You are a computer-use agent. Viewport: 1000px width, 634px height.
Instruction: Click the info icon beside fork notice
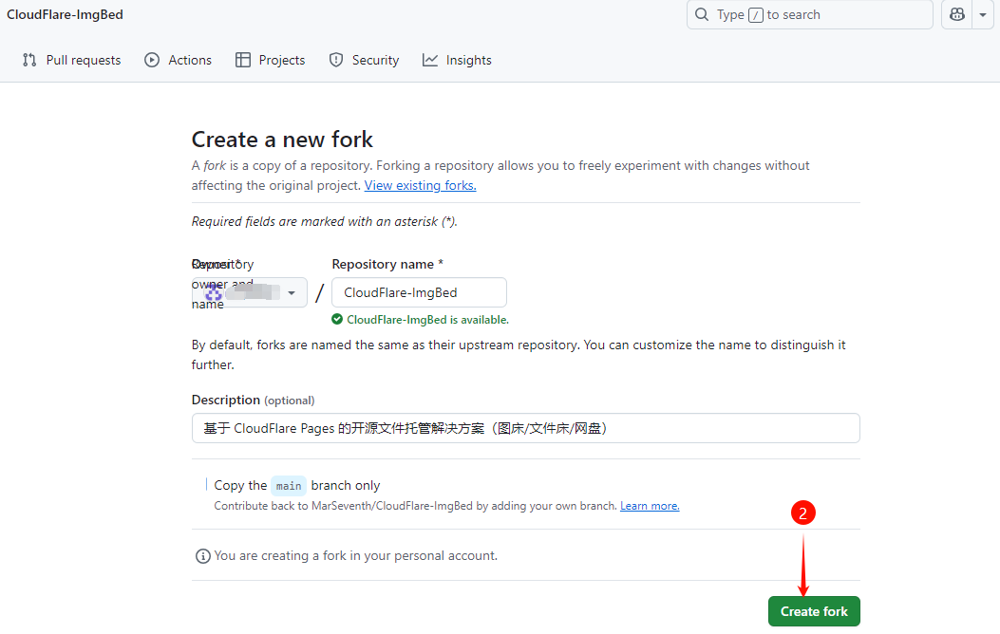pos(203,556)
